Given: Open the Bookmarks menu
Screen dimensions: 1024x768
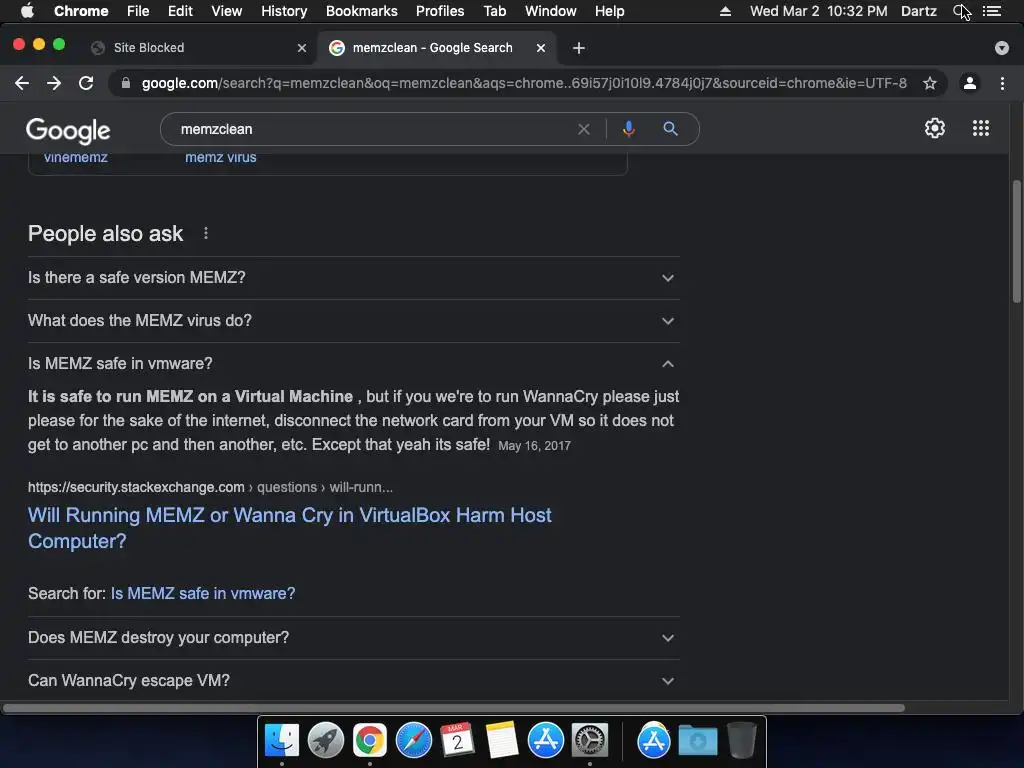Looking at the screenshot, I should 362,11.
